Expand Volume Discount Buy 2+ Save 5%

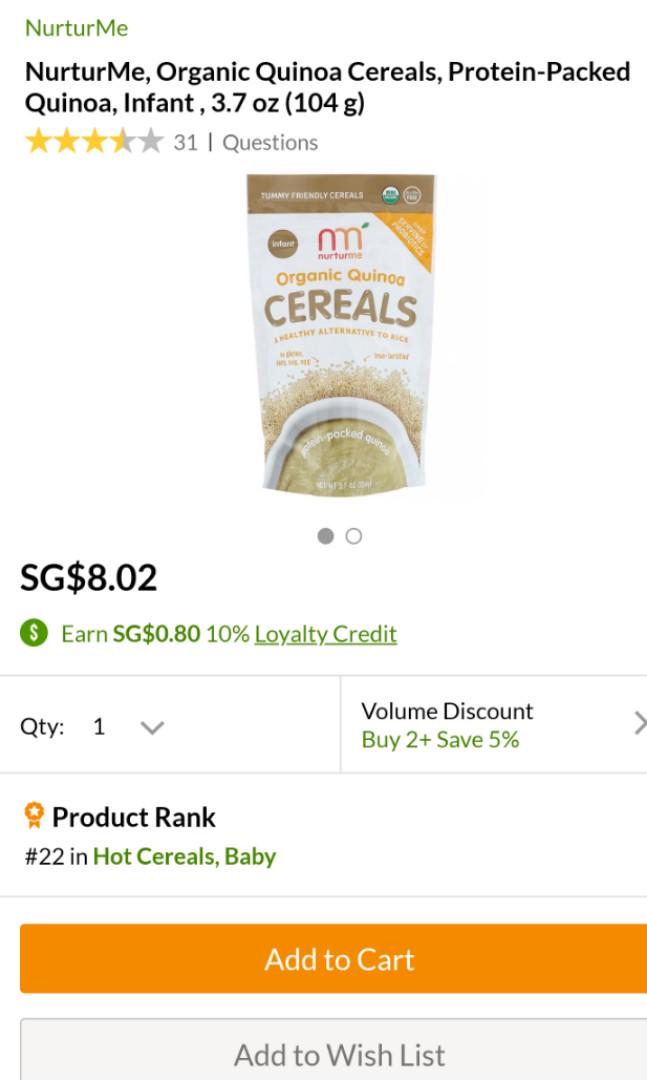coord(447,726)
